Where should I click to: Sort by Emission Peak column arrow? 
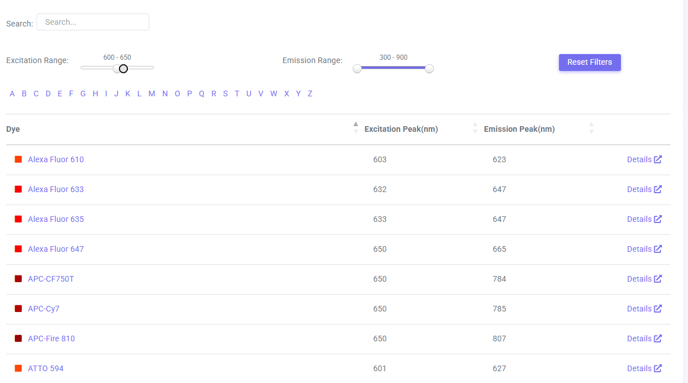tap(591, 128)
